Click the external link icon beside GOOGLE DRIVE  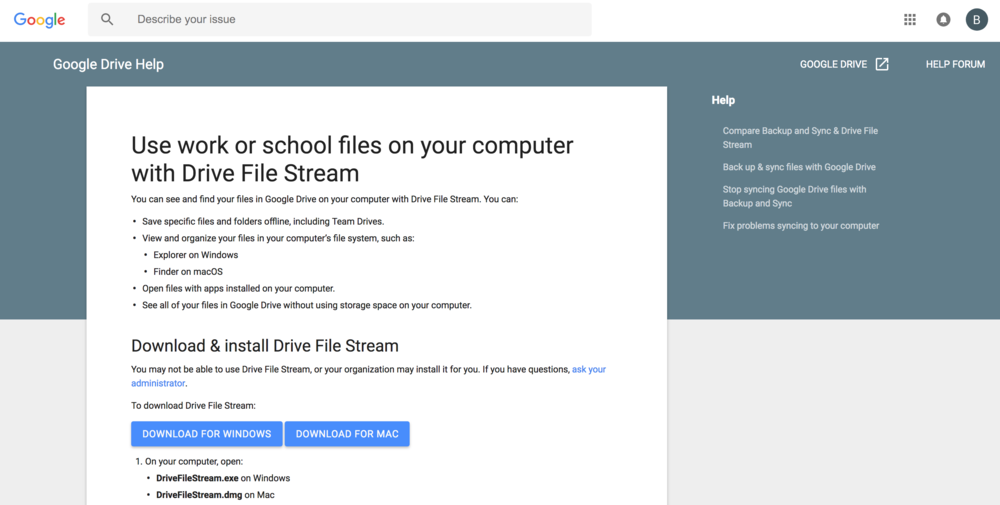point(882,64)
